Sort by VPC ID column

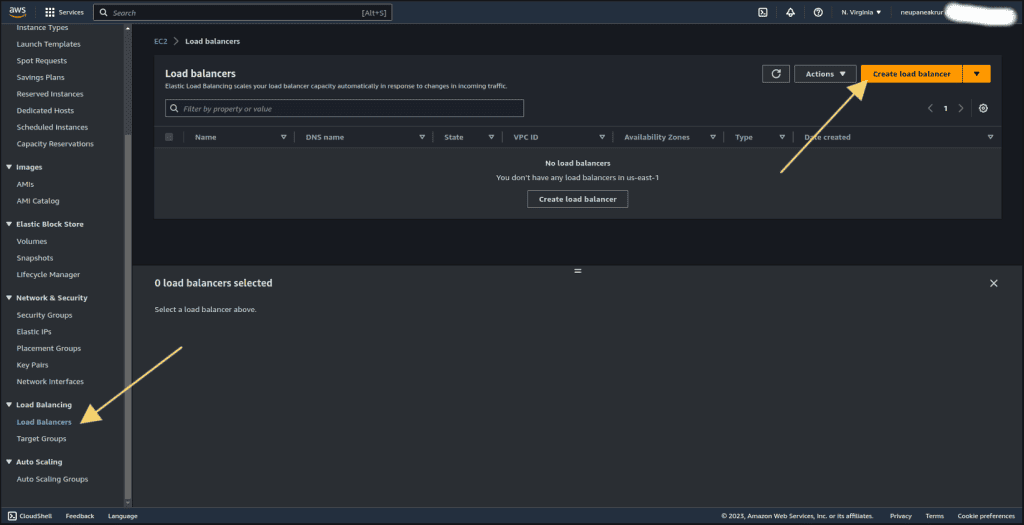point(601,137)
